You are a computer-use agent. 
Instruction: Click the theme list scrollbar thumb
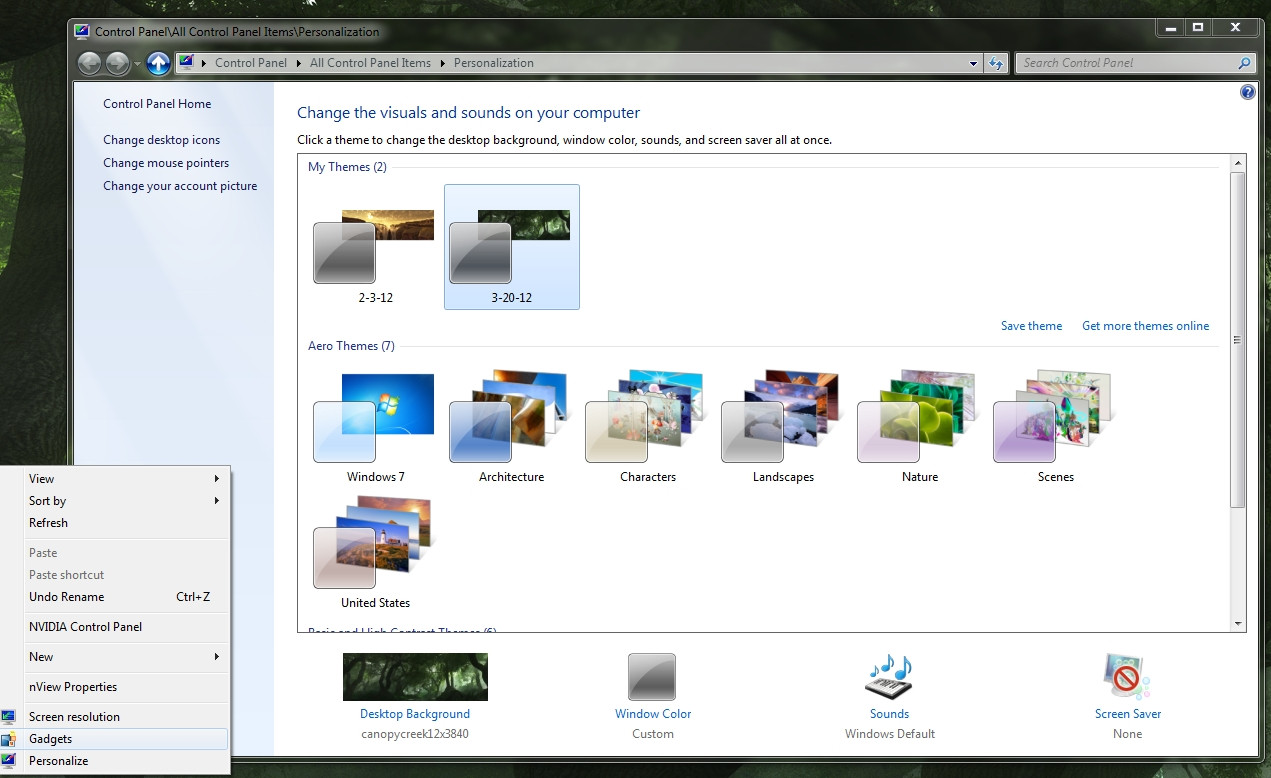(1238, 340)
